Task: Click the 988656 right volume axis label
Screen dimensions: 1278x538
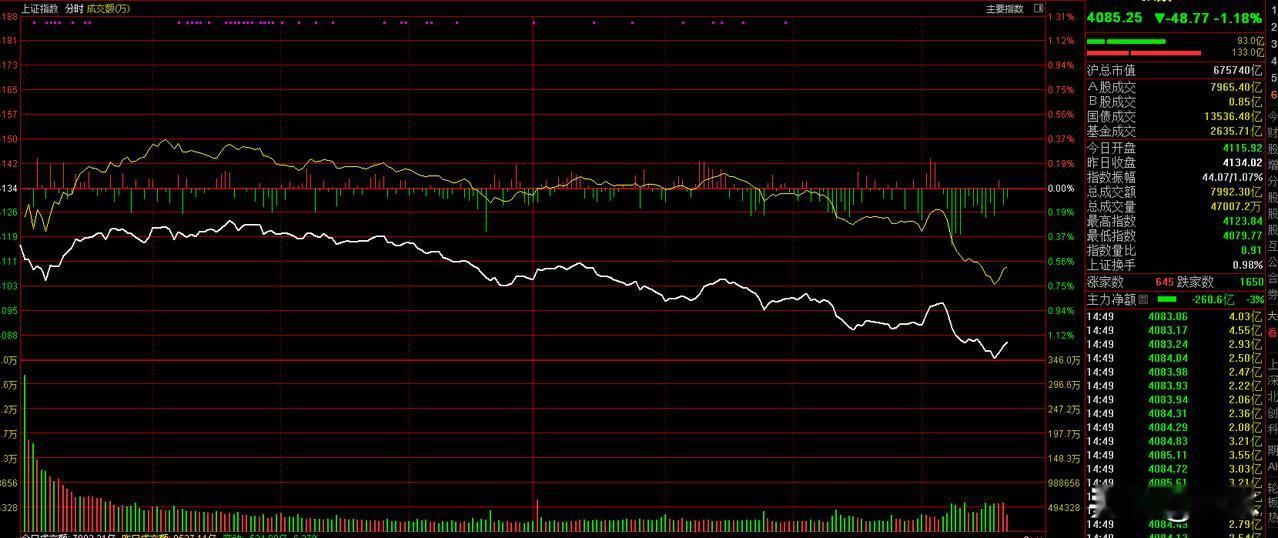Action: pos(1063,483)
